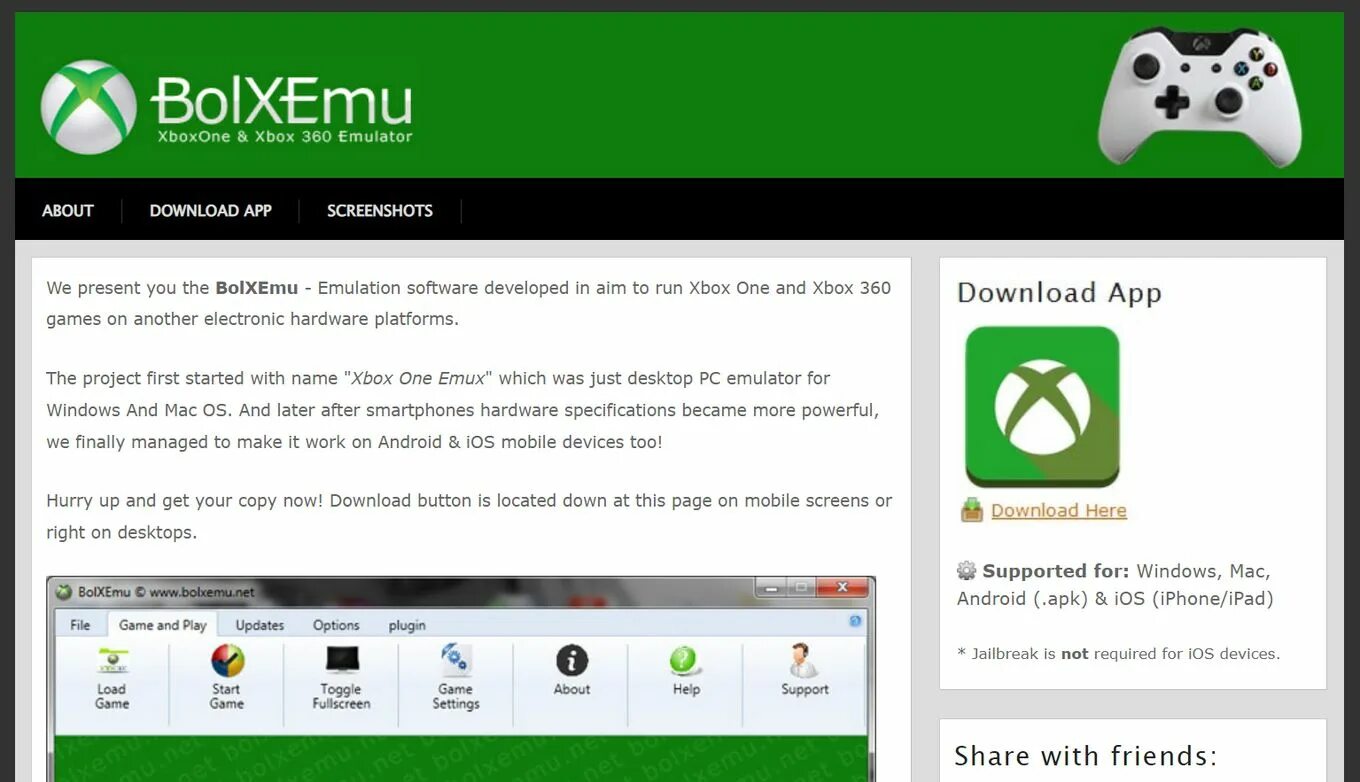Screen dimensions: 1360x782
Task: Click the emulator window minimize button
Action: tap(771, 588)
